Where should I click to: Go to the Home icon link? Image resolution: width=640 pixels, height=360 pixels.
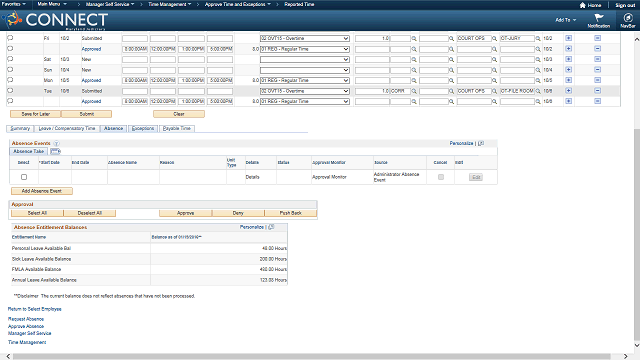pos(590,5)
